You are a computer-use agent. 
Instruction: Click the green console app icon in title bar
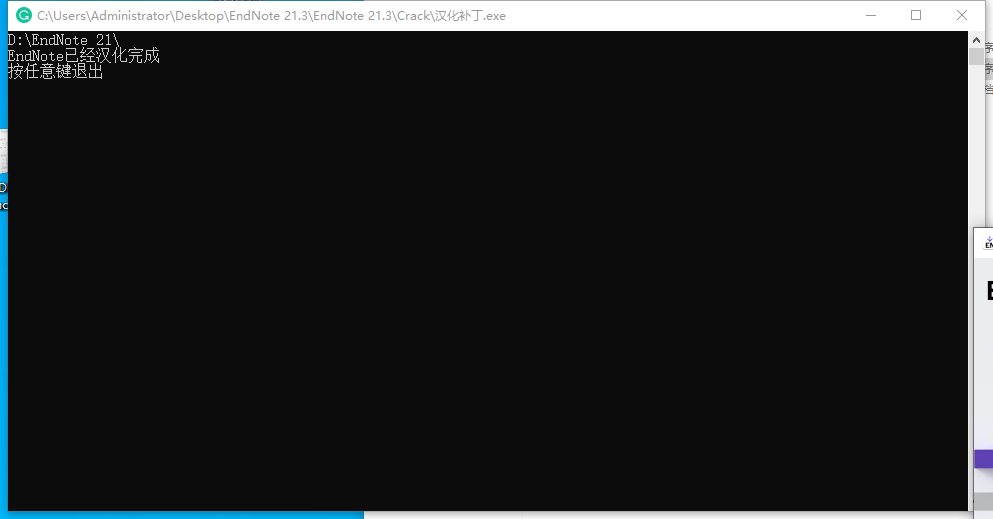click(x=23, y=15)
